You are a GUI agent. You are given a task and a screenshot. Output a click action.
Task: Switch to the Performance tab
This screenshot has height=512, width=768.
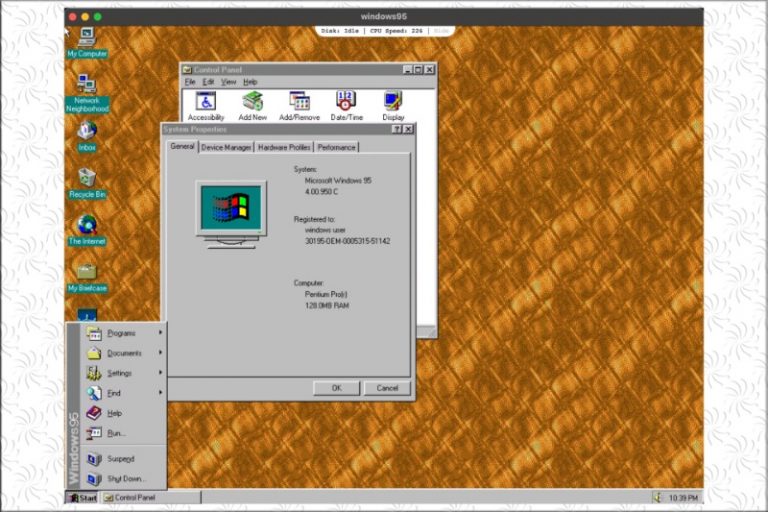(336, 147)
